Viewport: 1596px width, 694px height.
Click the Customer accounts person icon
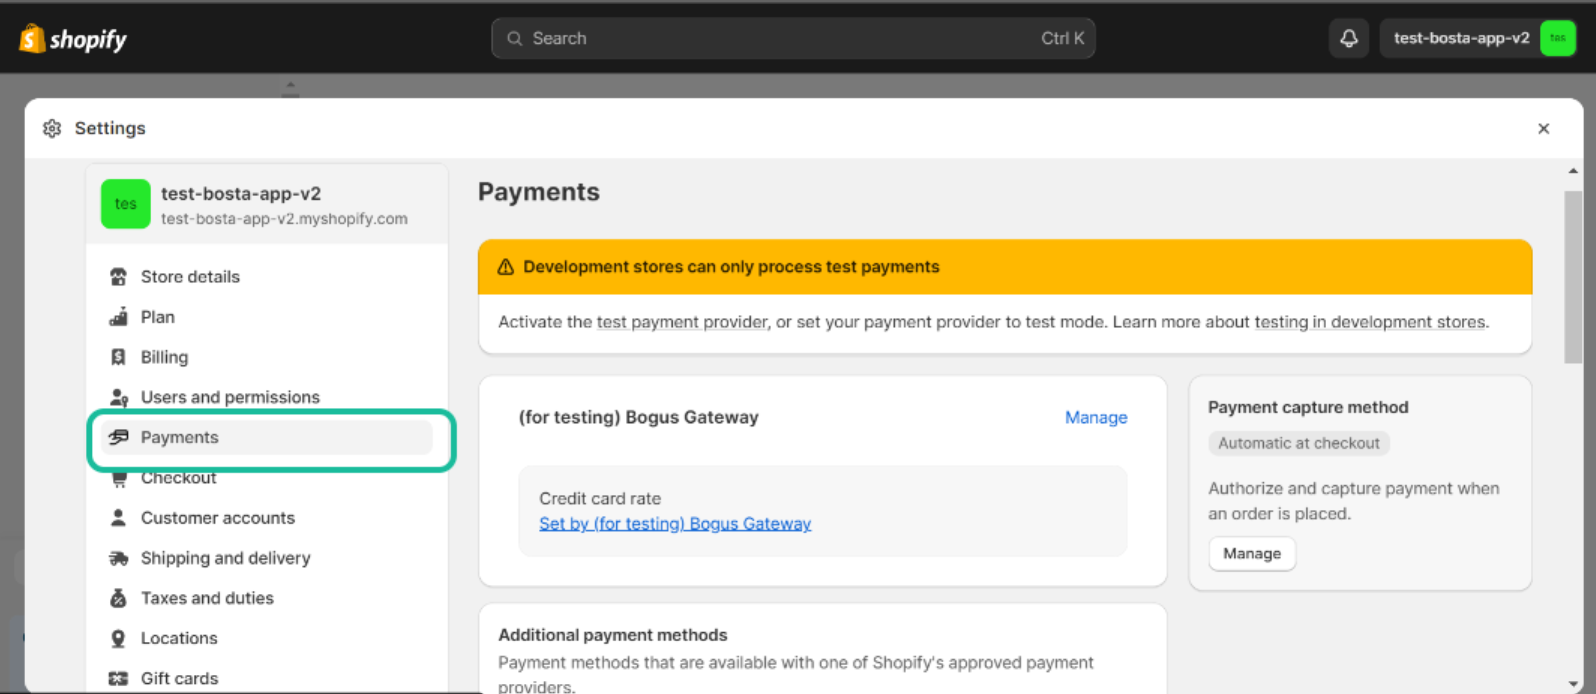pos(118,518)
